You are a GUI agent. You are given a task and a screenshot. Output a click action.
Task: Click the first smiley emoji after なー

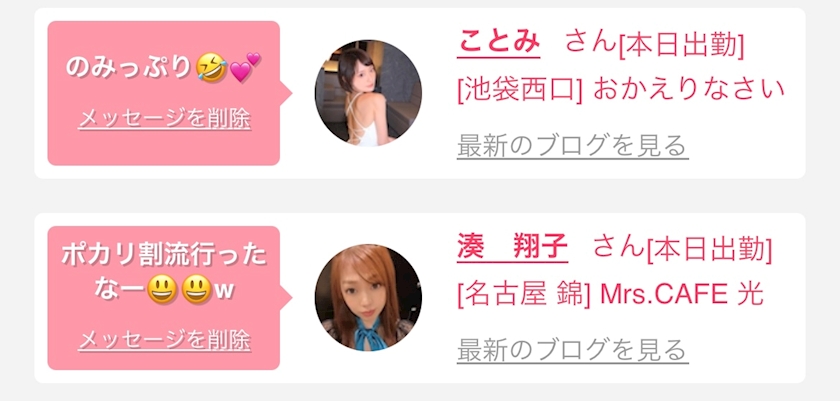click(162, 292)
